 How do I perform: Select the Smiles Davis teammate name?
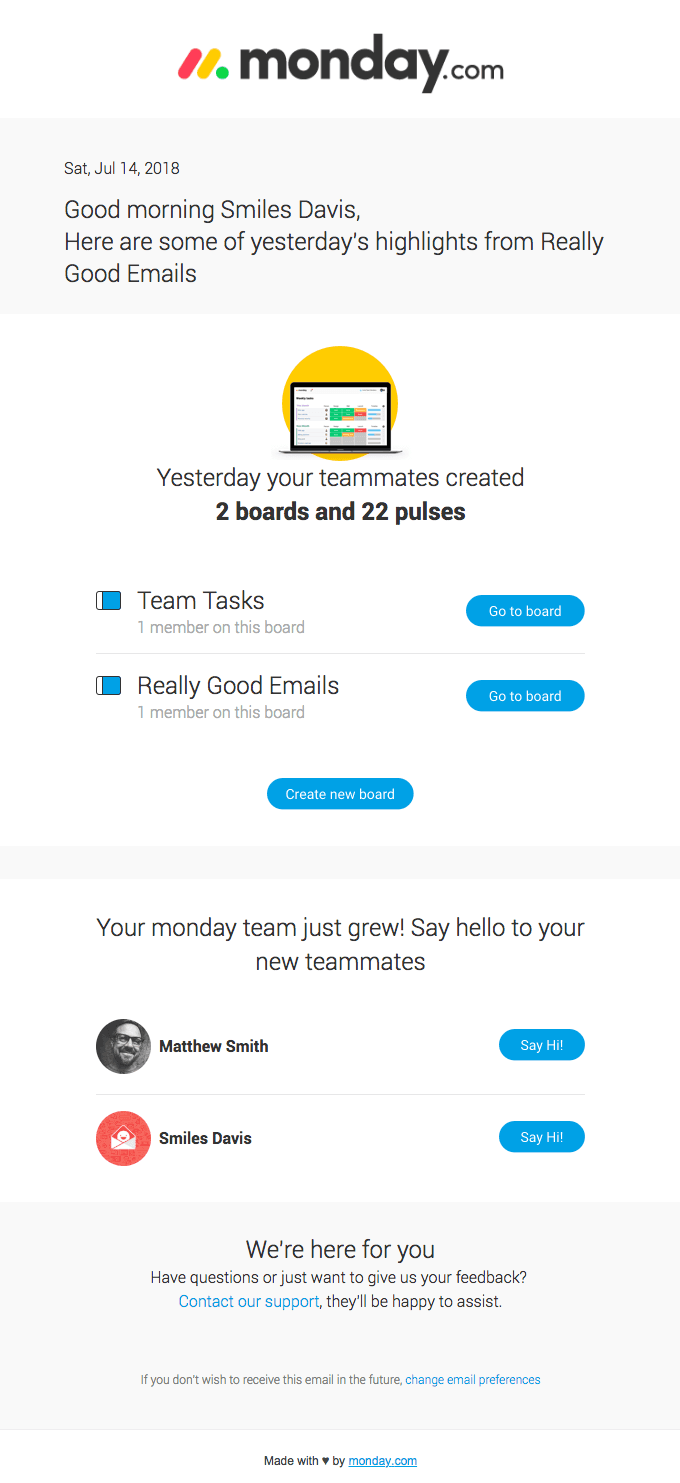(x=205, y=1138)
